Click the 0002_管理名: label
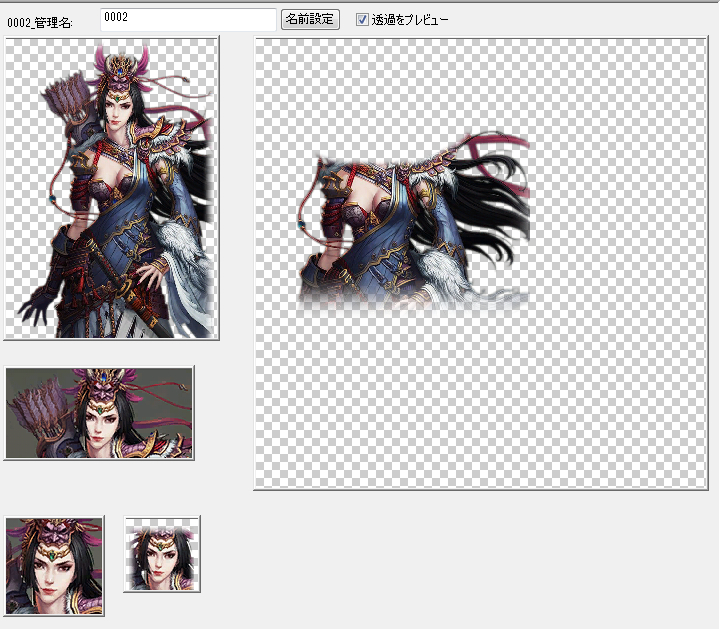This screenshot has height=629, width=720. [40, 22]
